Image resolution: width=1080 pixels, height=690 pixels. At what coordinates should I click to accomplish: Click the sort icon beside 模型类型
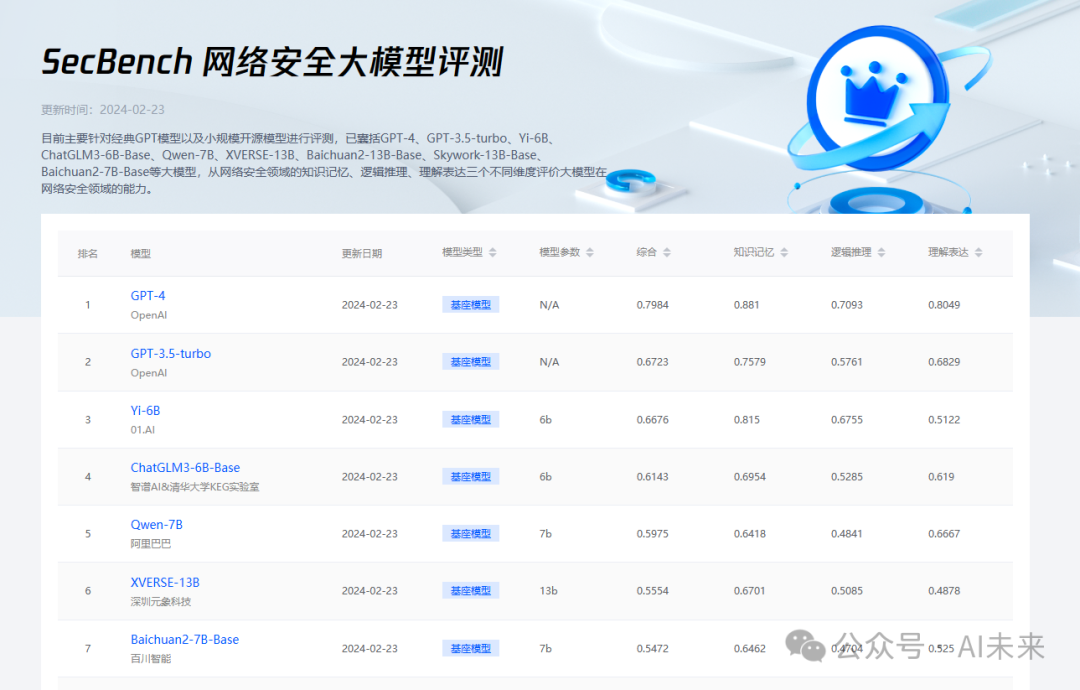pos(491,253)
